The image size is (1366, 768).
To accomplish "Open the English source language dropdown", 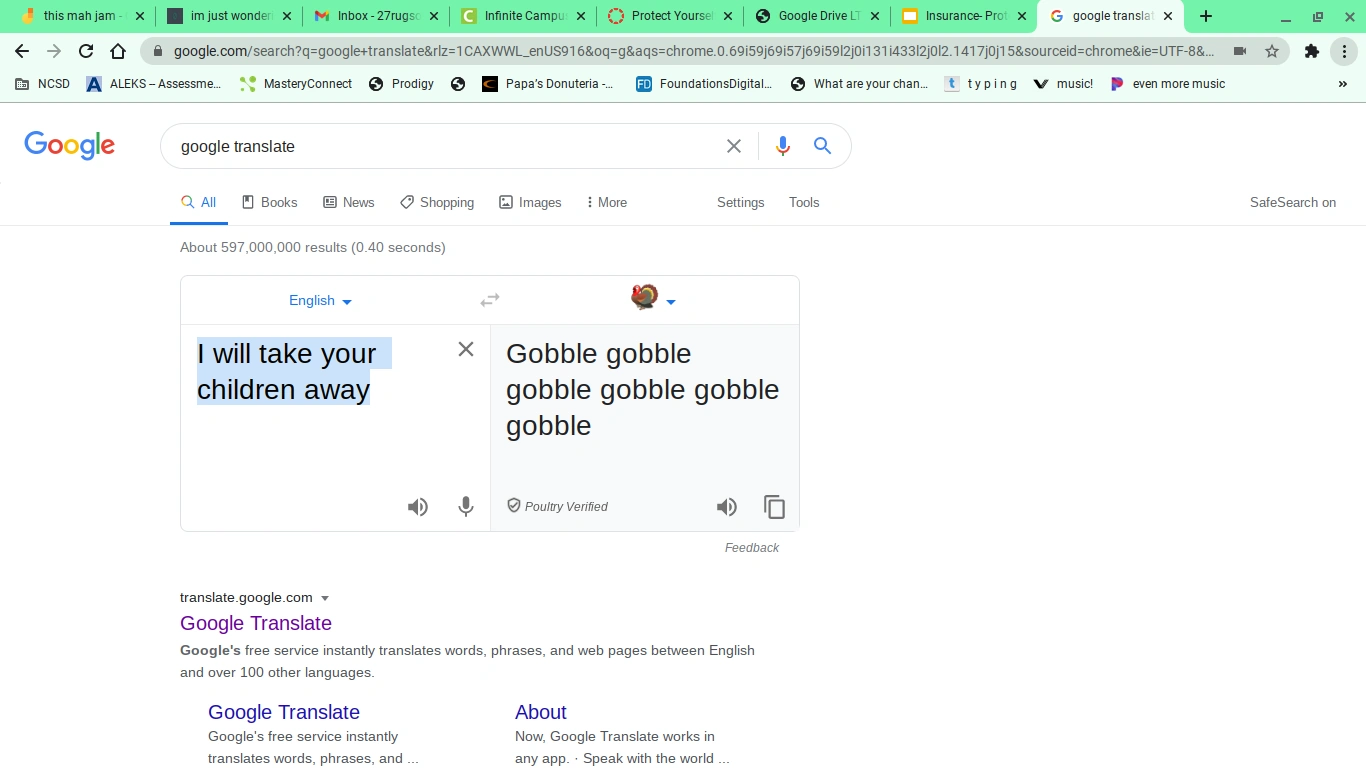I will pyautogui.click(x=319, y=300).
